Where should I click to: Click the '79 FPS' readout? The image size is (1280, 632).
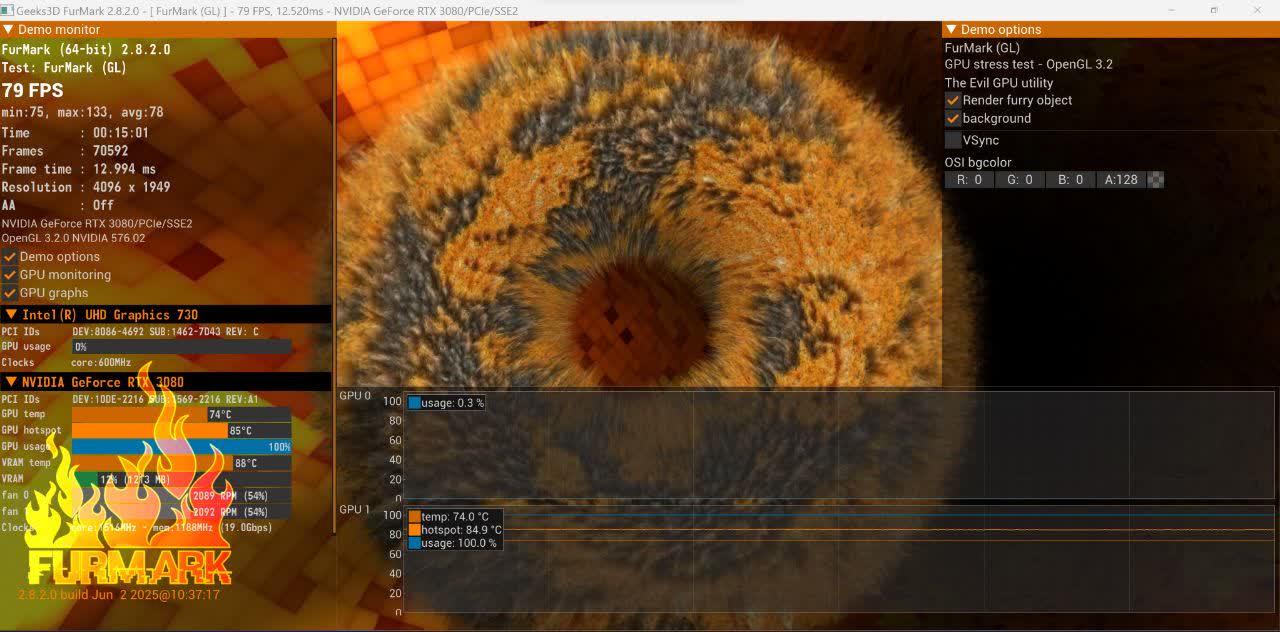33,91
